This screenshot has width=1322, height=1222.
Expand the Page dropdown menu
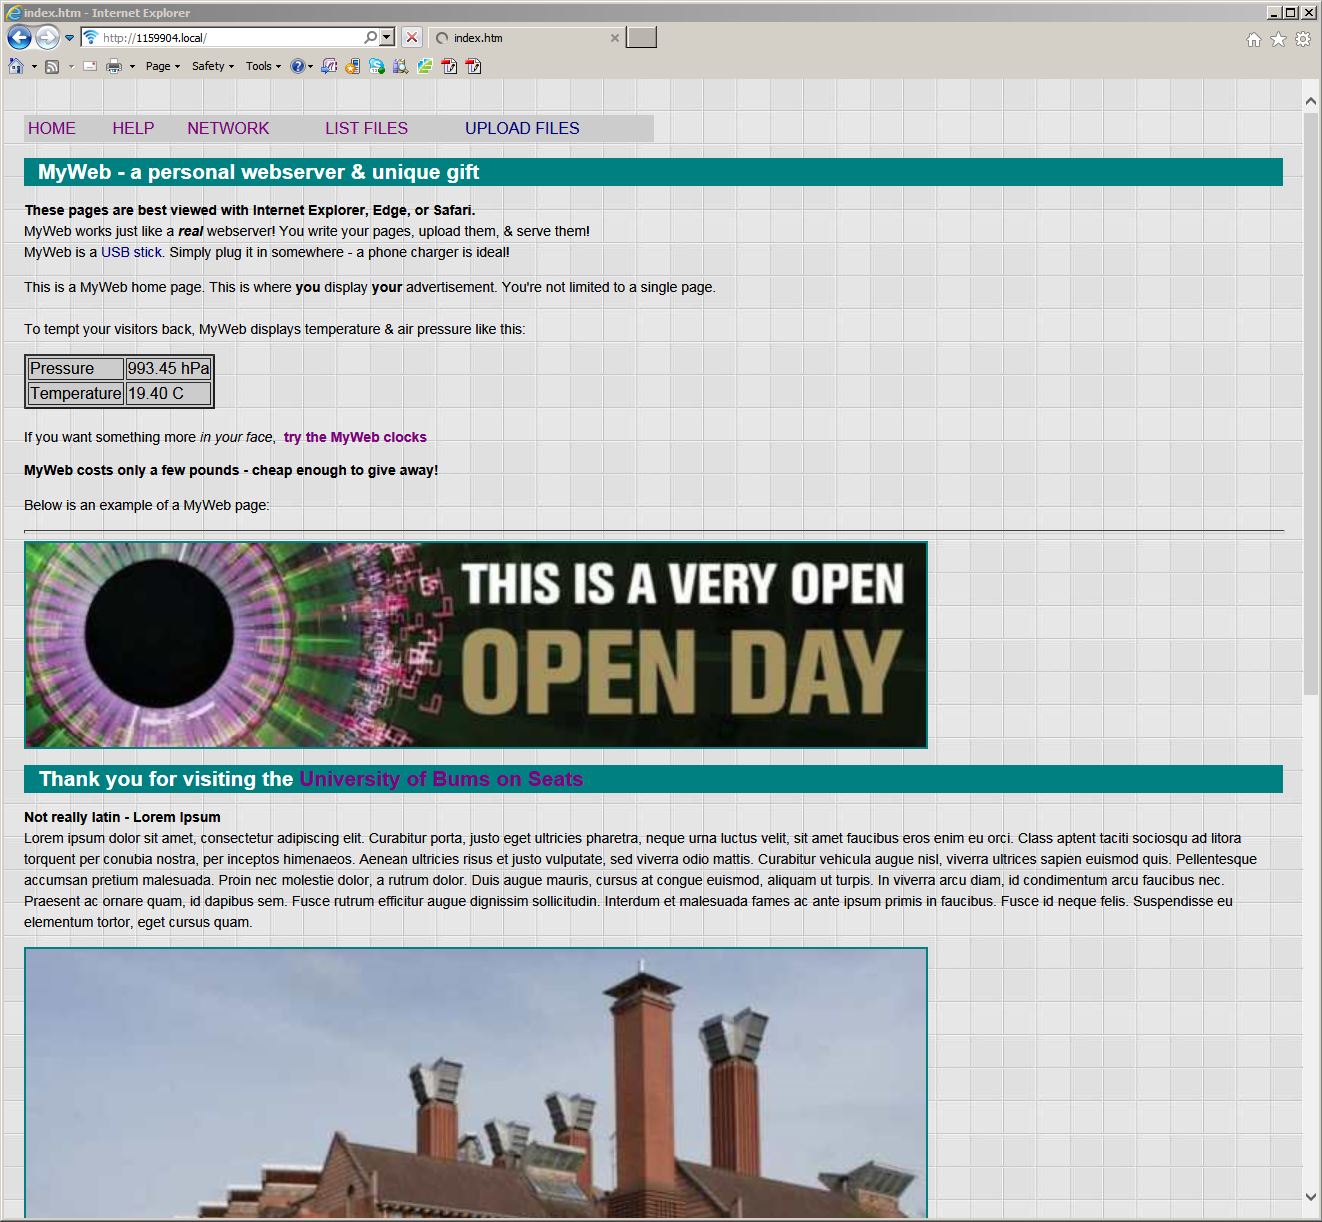click(162, 66)
